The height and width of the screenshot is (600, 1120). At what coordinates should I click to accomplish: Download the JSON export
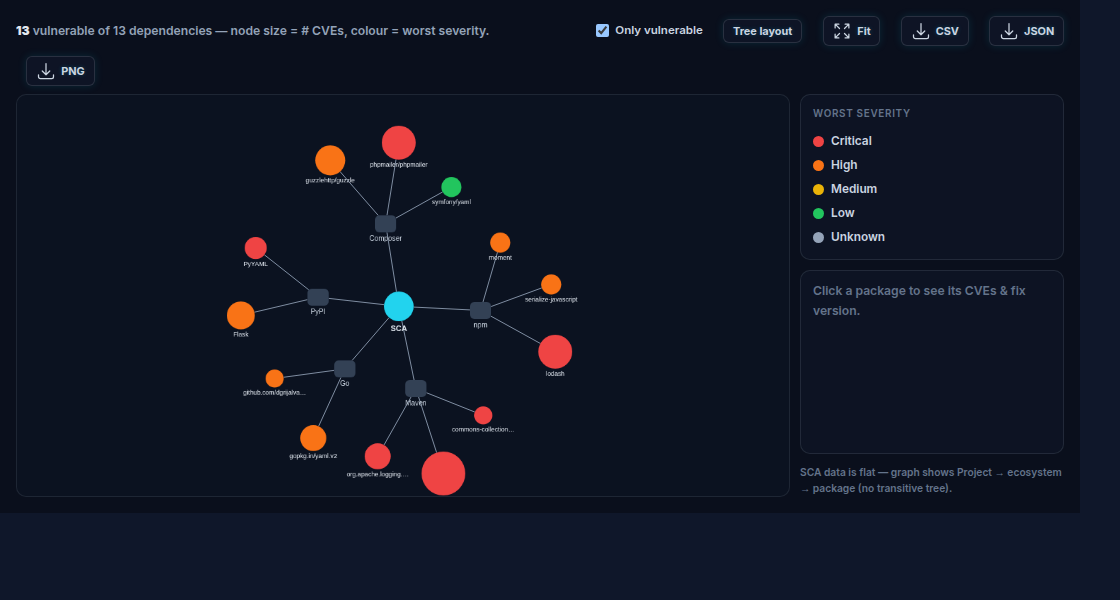(x=1026, y=31)
